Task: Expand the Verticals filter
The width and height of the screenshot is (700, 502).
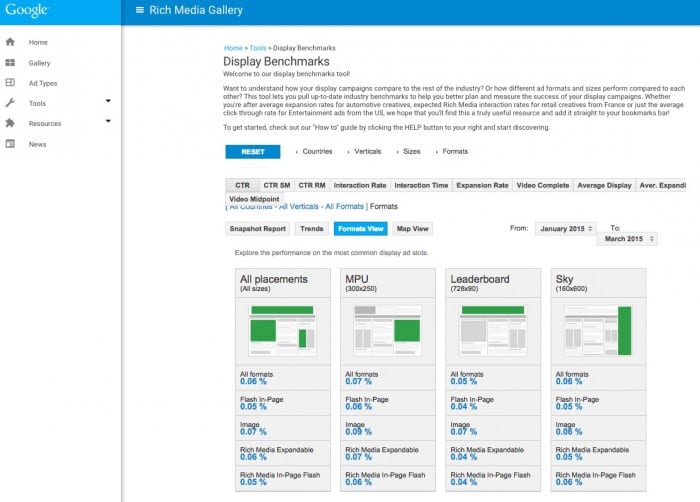Action: pyautogui.click(x=364, y=151)
